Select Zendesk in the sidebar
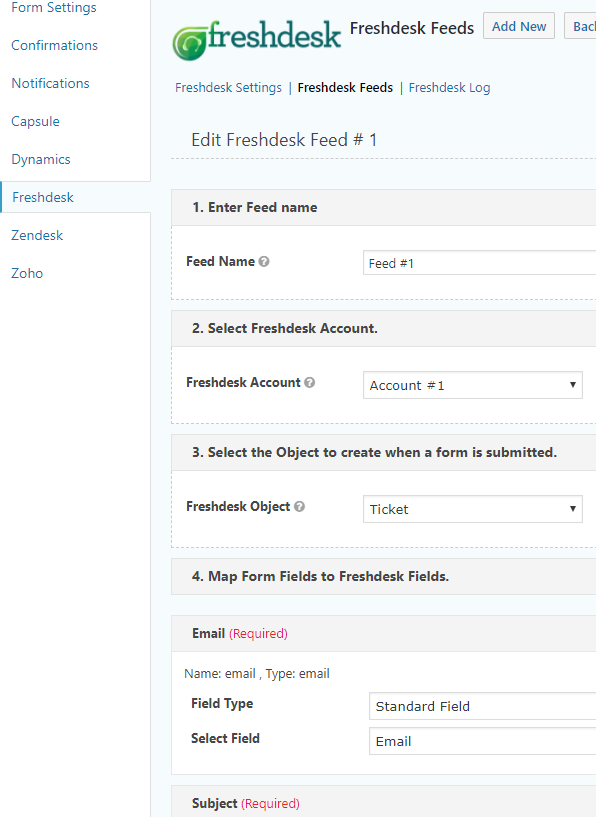Image resolution: width=596 pixels, height=817 pixels. [37, 236]
